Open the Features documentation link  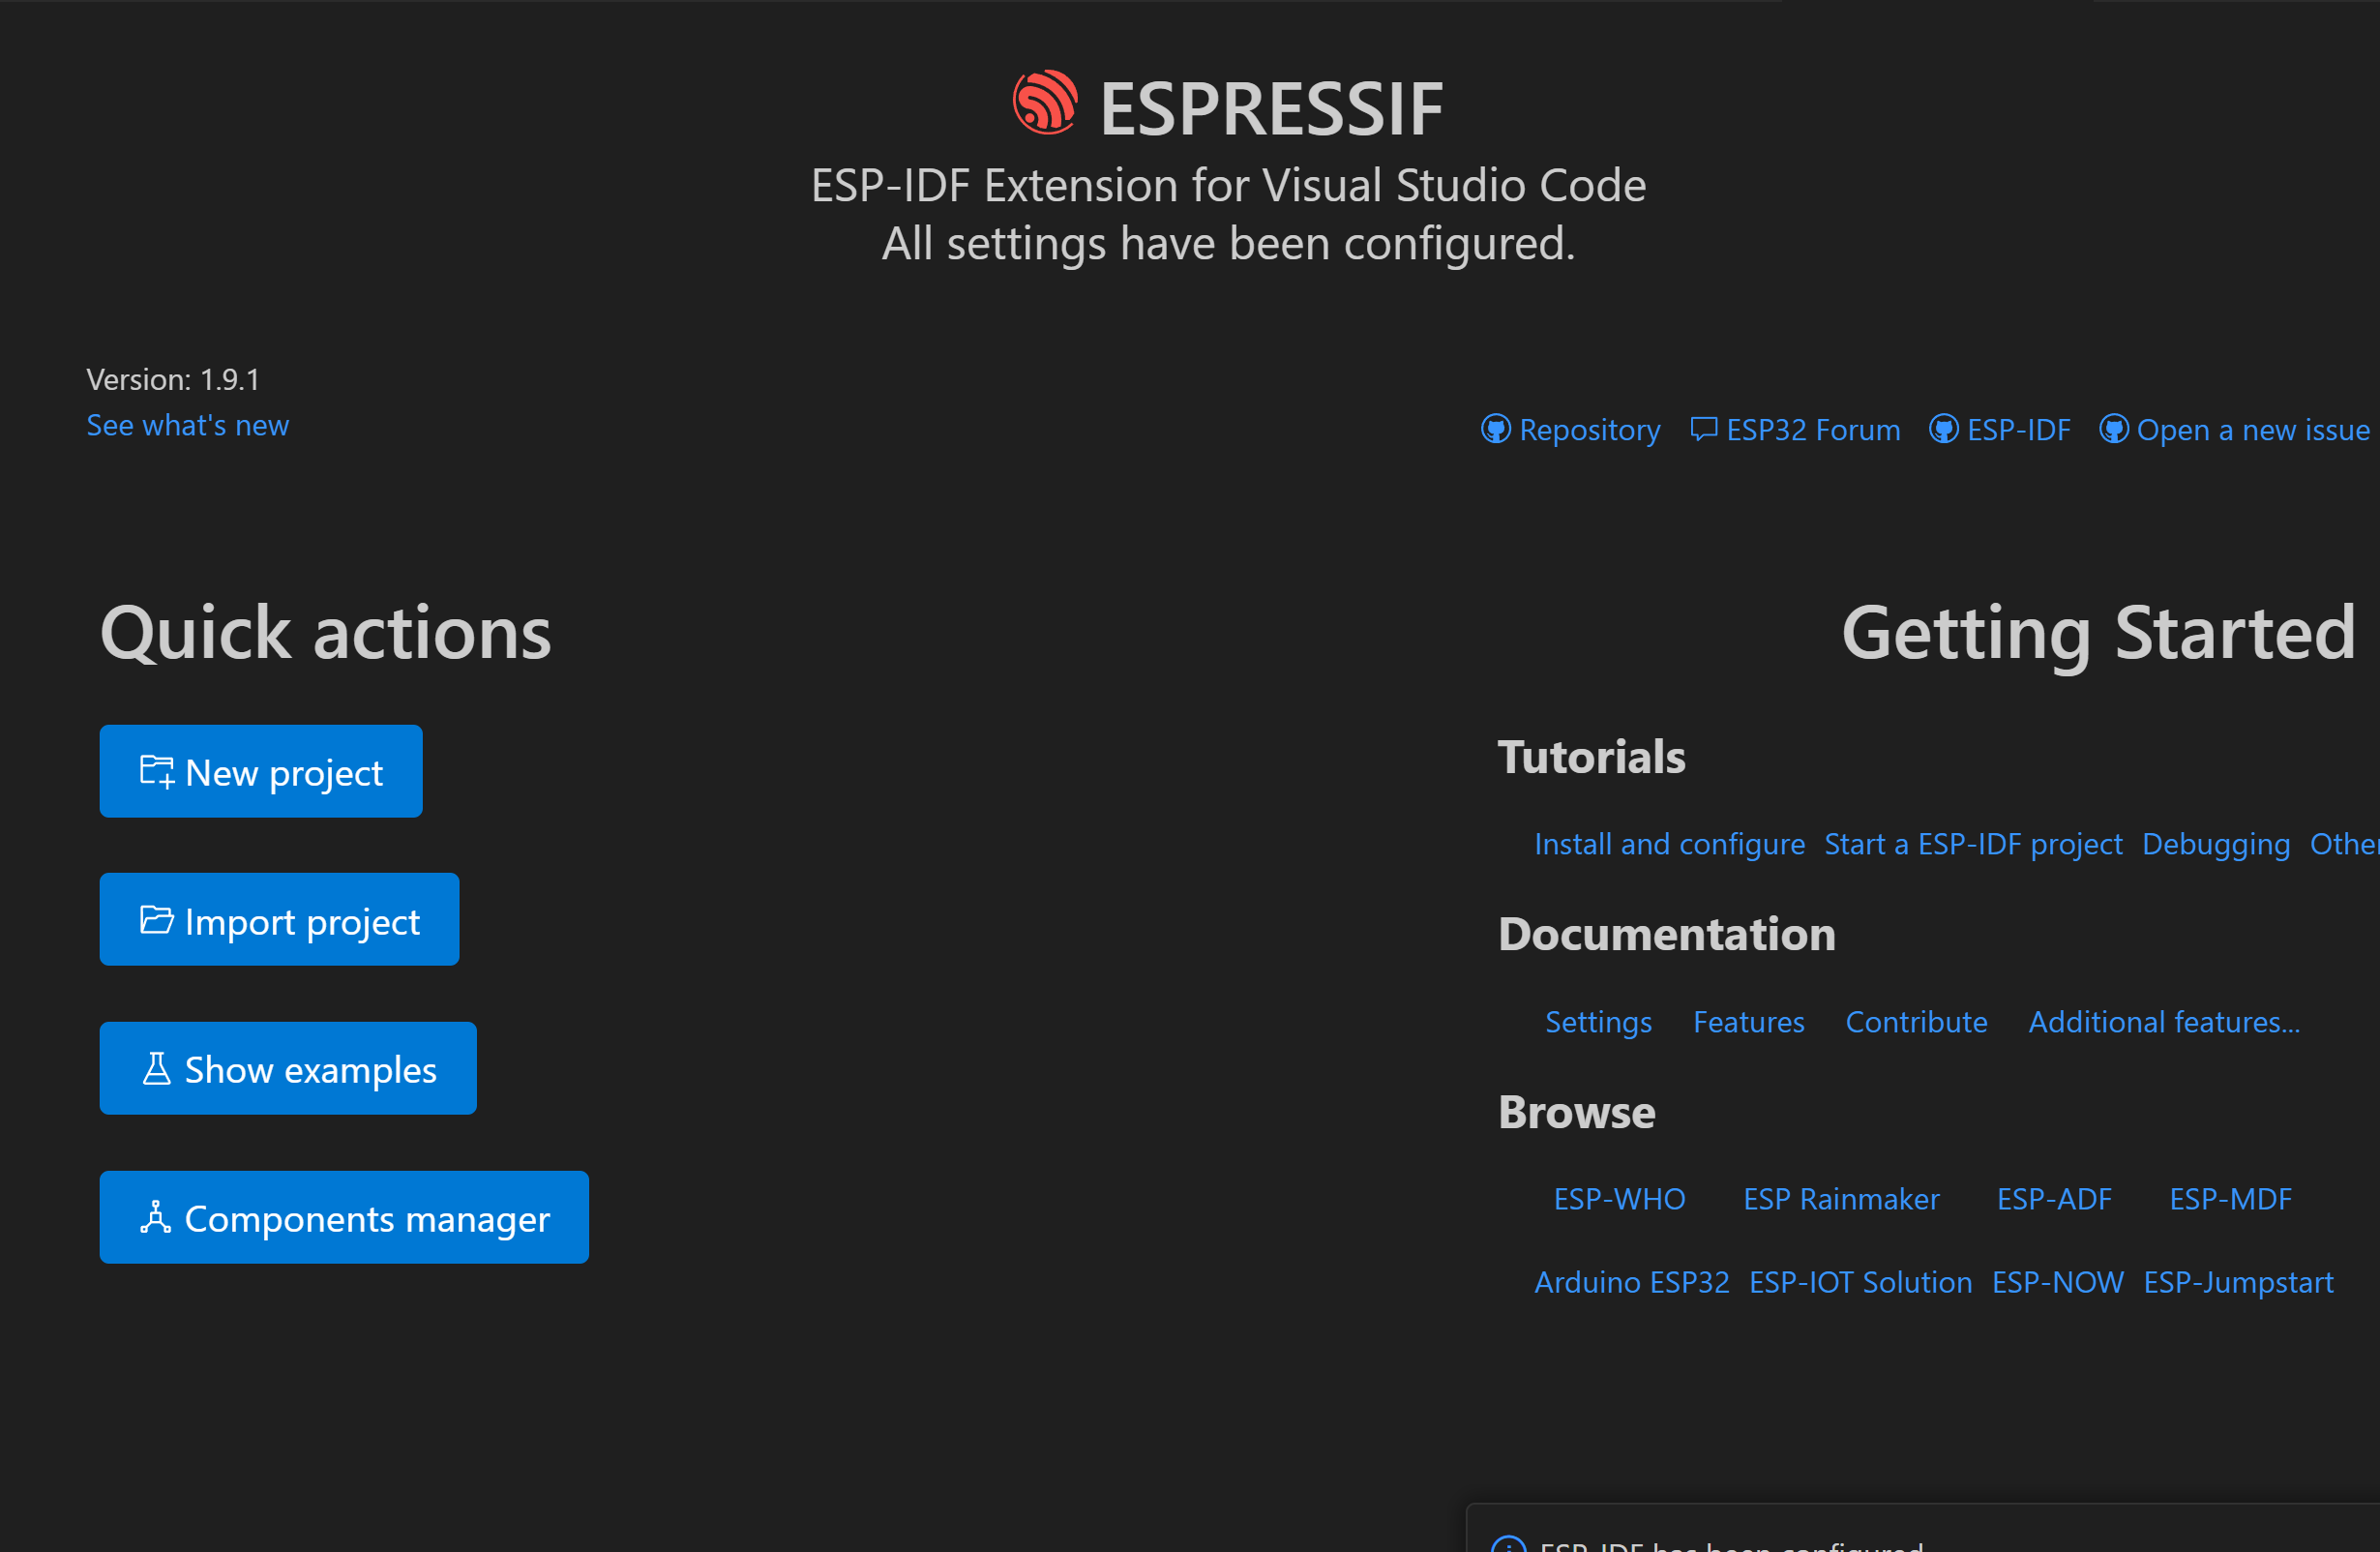tap(1748, 1022)
